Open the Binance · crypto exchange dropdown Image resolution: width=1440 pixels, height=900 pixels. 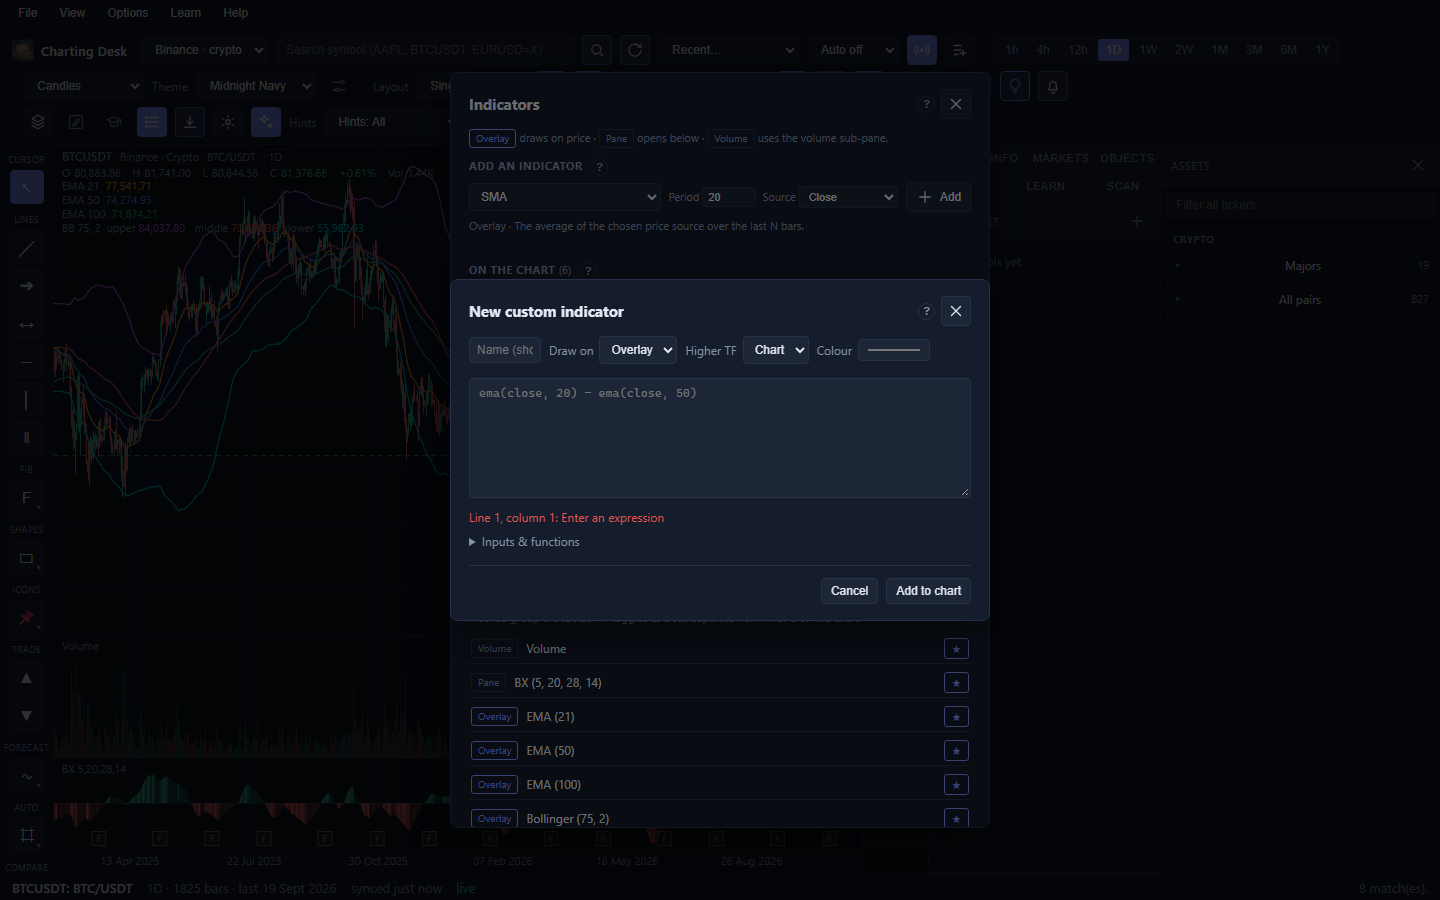pos(205,50)
